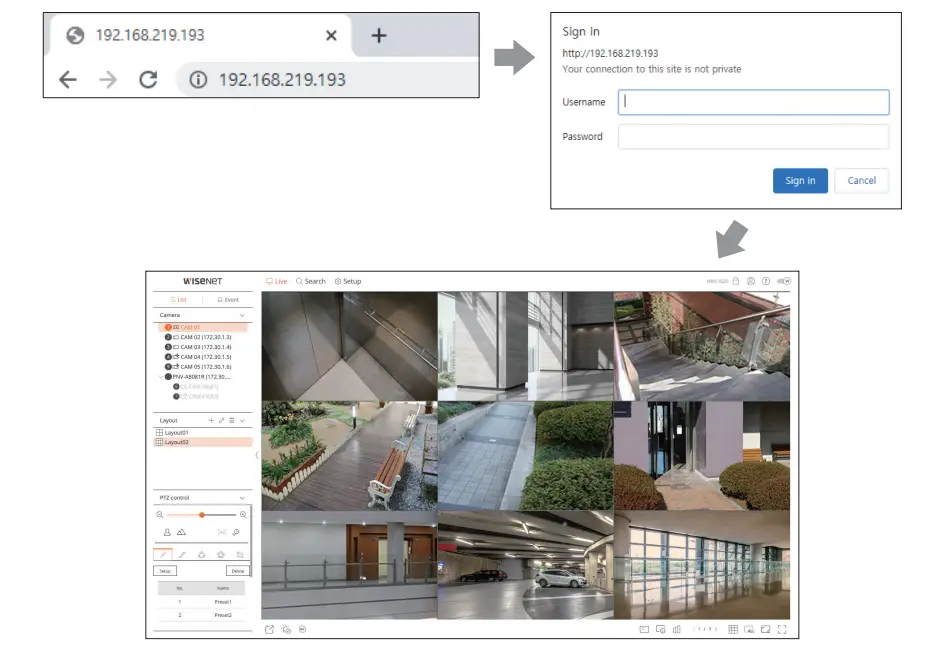
Task: Select the parking garage camera tile
Action: click(x=525, y=565)
